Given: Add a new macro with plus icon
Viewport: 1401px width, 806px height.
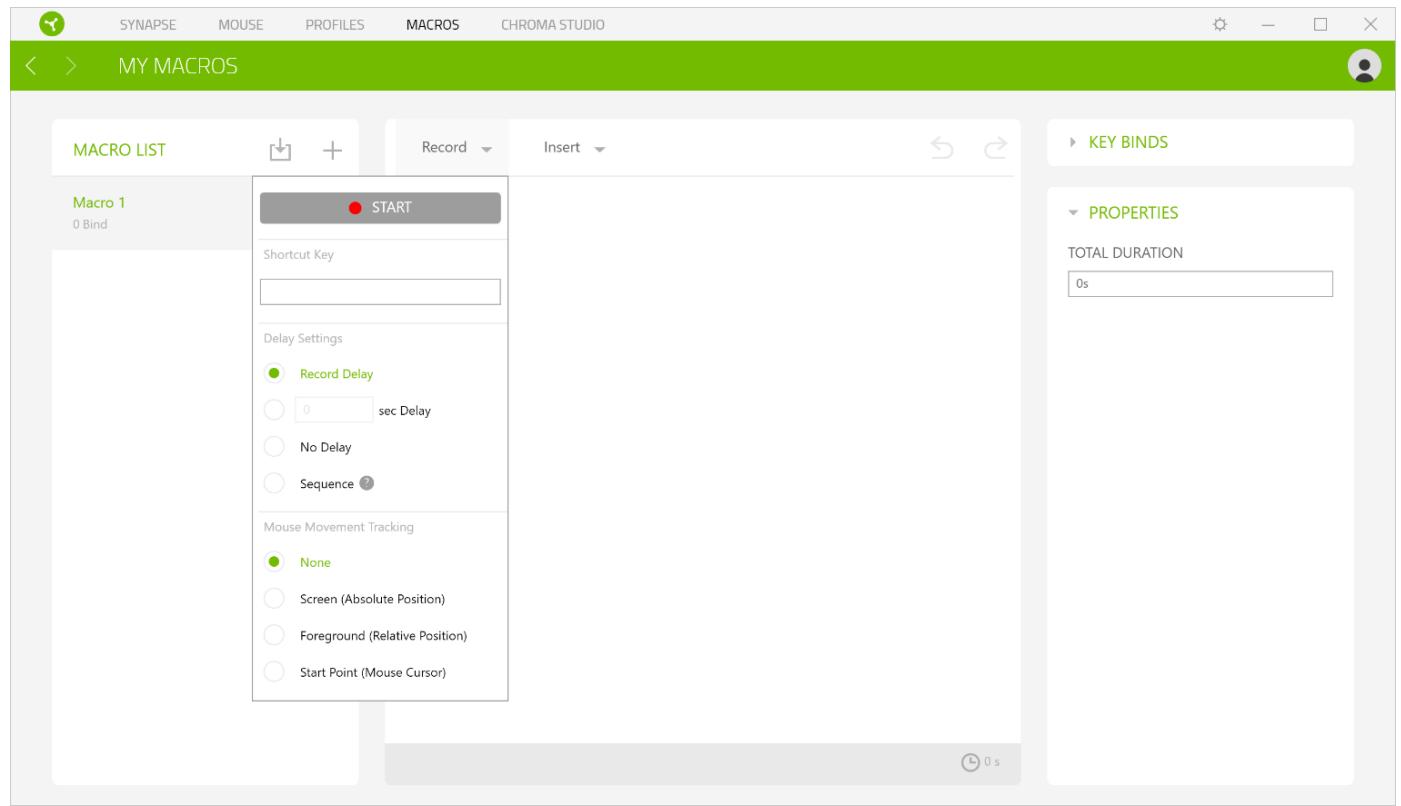Looking at the screenshot, I should [332, 150].
